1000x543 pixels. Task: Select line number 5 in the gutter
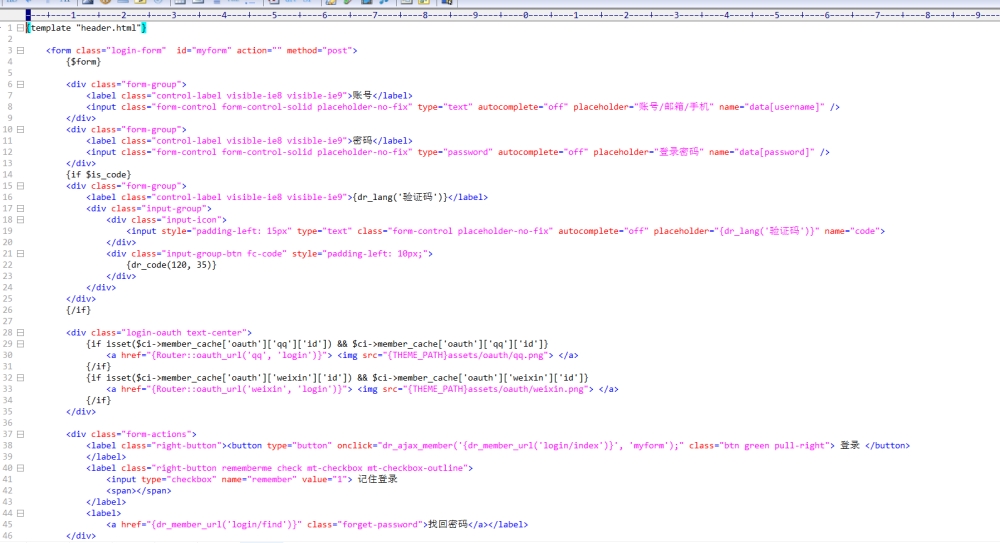point(10,73)
